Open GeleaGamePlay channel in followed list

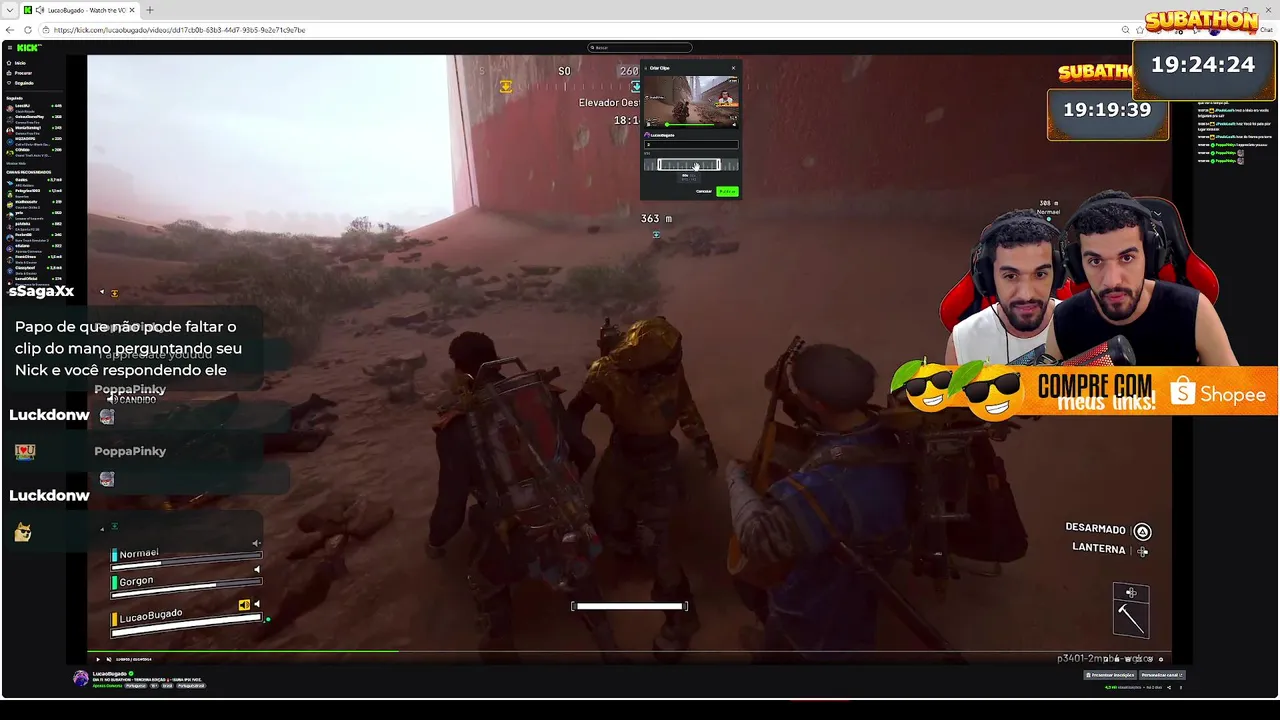click(35, 118)
